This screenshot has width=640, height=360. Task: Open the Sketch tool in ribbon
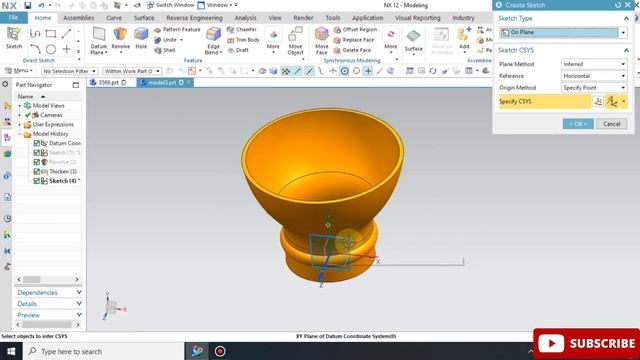[13, 38]
